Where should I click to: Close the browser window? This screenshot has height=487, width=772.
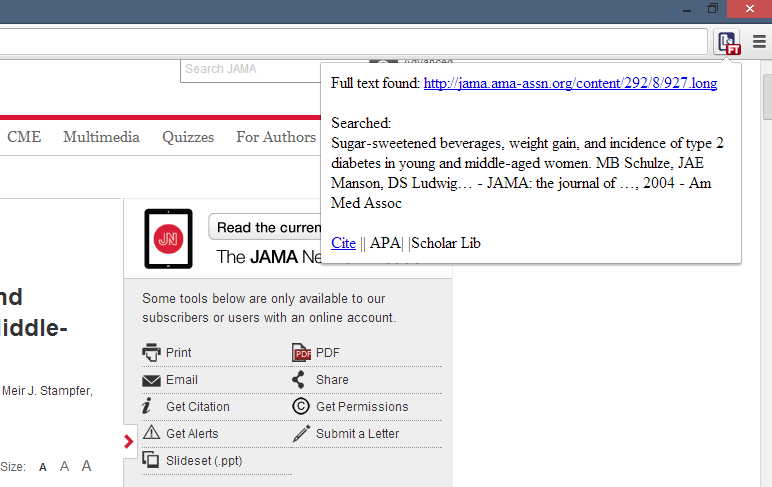[749, 8]
